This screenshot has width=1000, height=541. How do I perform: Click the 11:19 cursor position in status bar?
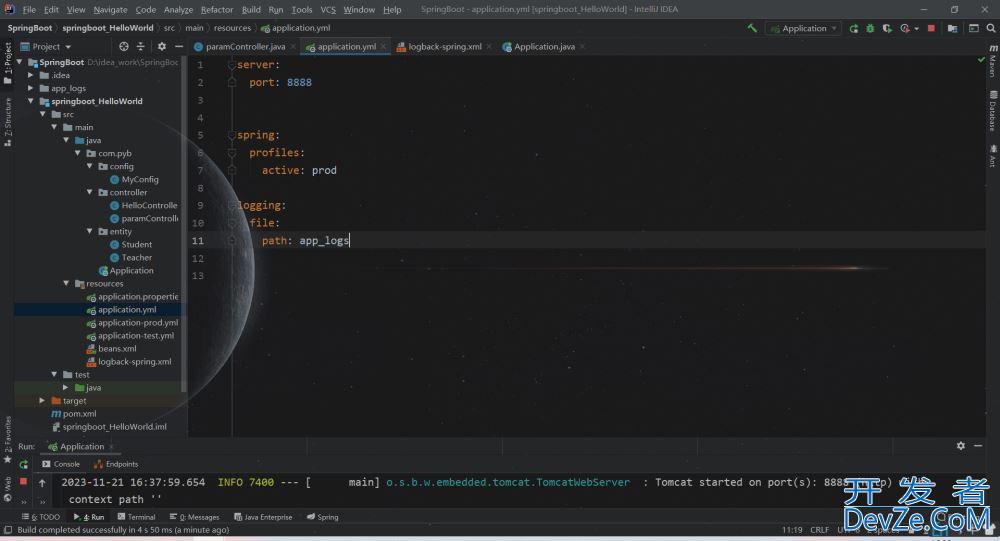coord(792,530)
